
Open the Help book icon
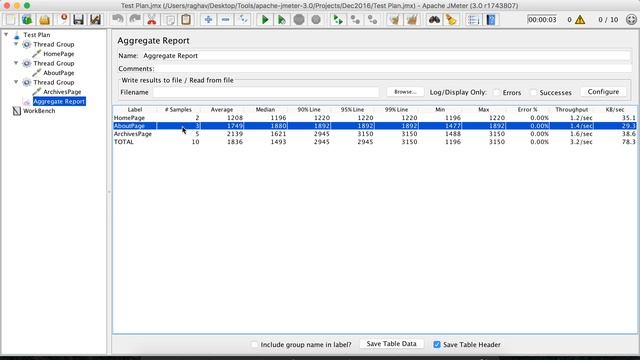pos(491,20)
